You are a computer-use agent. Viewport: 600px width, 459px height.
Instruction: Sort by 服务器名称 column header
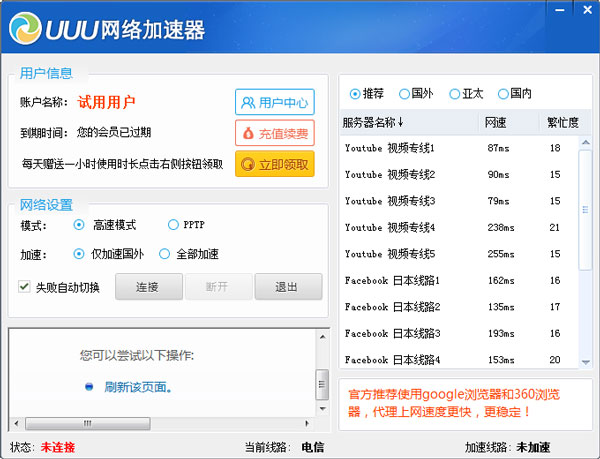pos(409,122)
